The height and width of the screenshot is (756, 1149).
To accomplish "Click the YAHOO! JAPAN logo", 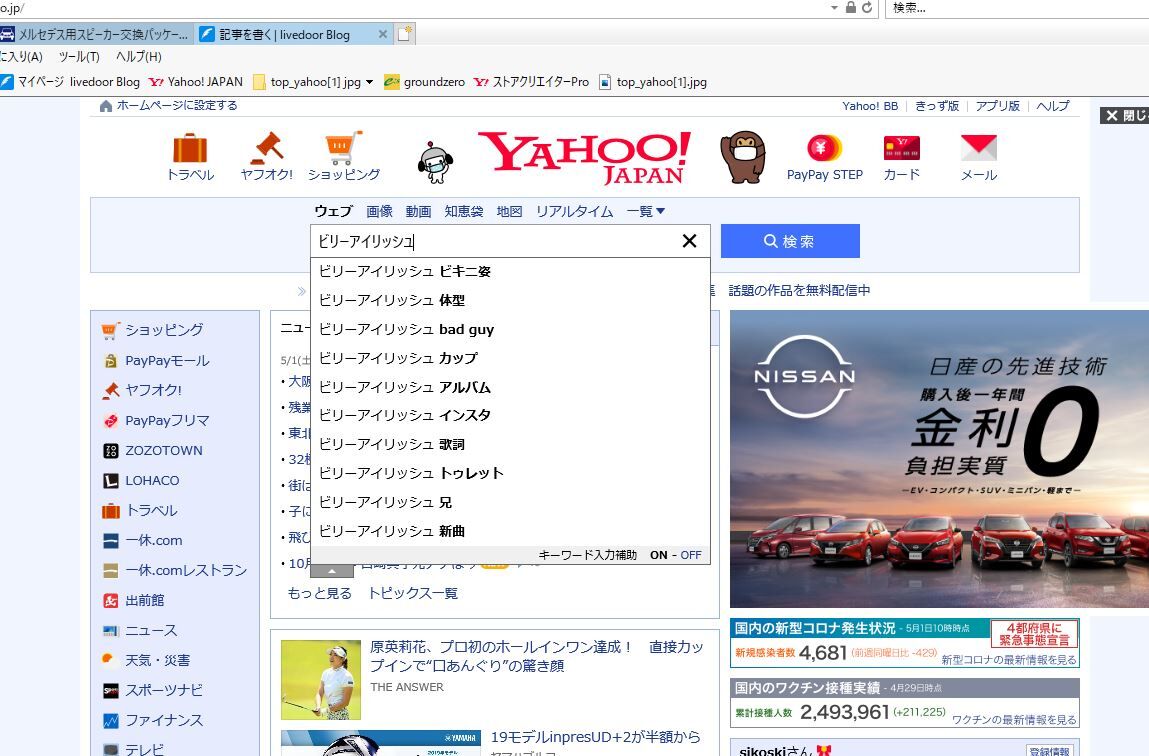I will tap(584, 157).
